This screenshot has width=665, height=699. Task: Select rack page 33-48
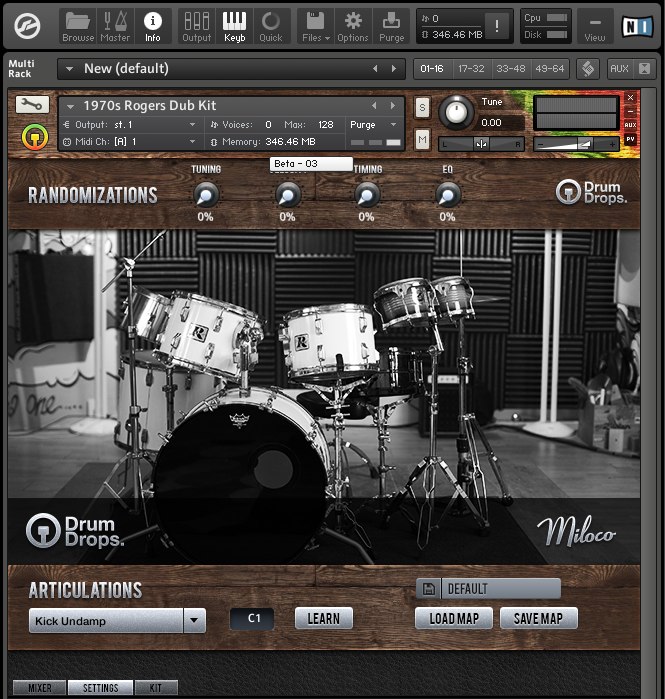(511, 69)
